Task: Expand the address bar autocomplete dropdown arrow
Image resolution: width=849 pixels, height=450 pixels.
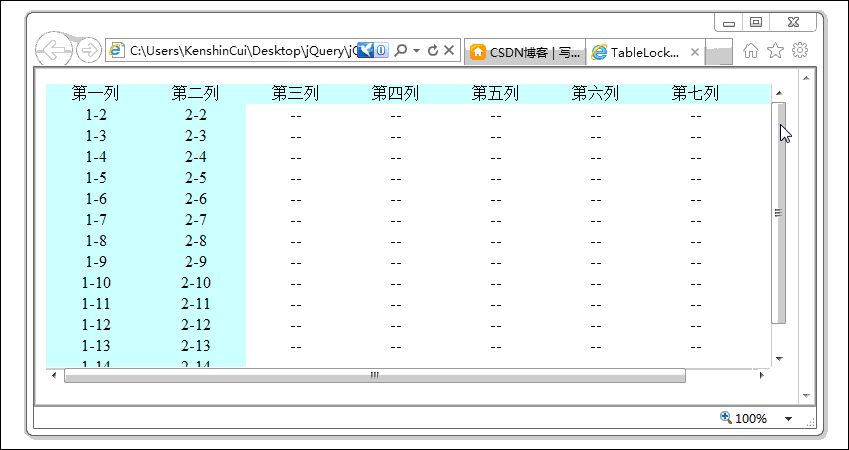Action: click(417, 50)
